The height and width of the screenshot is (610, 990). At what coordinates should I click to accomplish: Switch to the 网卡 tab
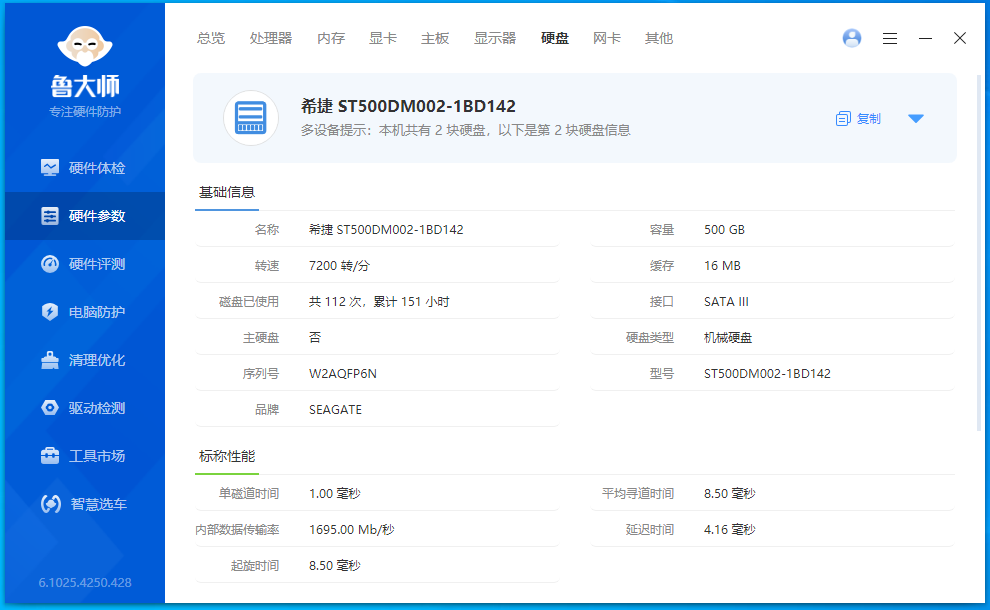[607, 39]
